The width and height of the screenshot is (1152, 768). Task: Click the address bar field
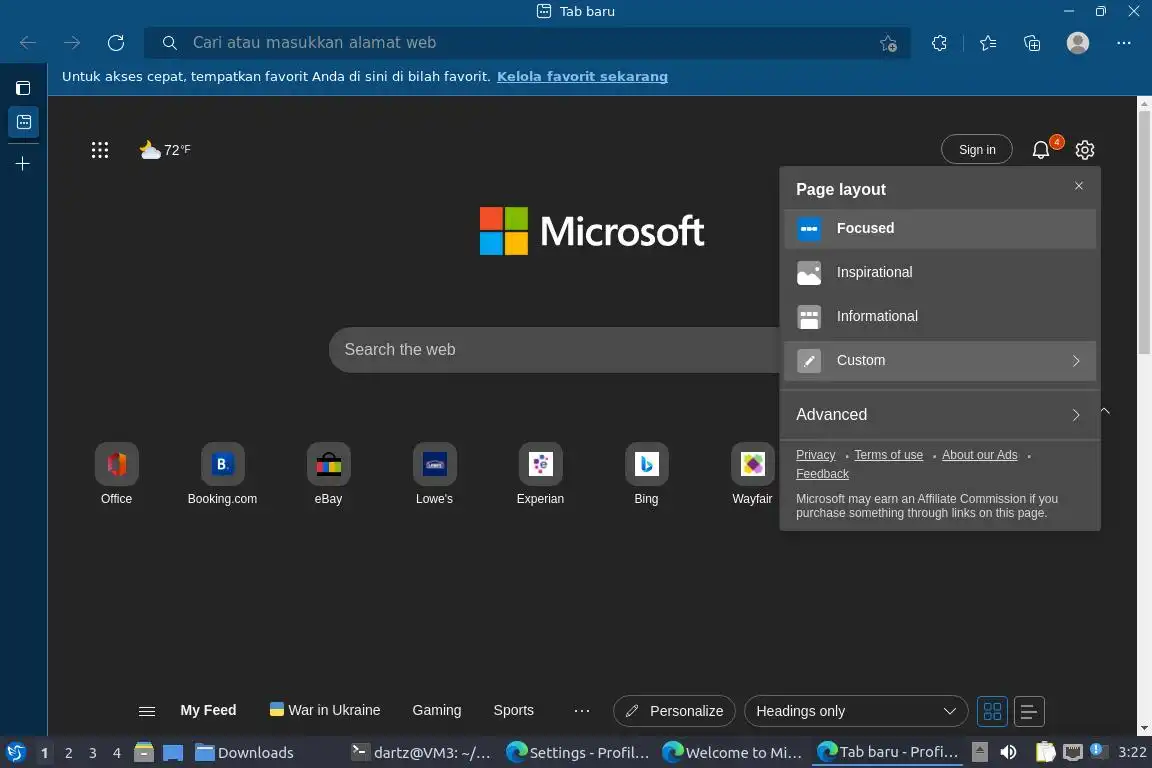(x=528, y=43)
